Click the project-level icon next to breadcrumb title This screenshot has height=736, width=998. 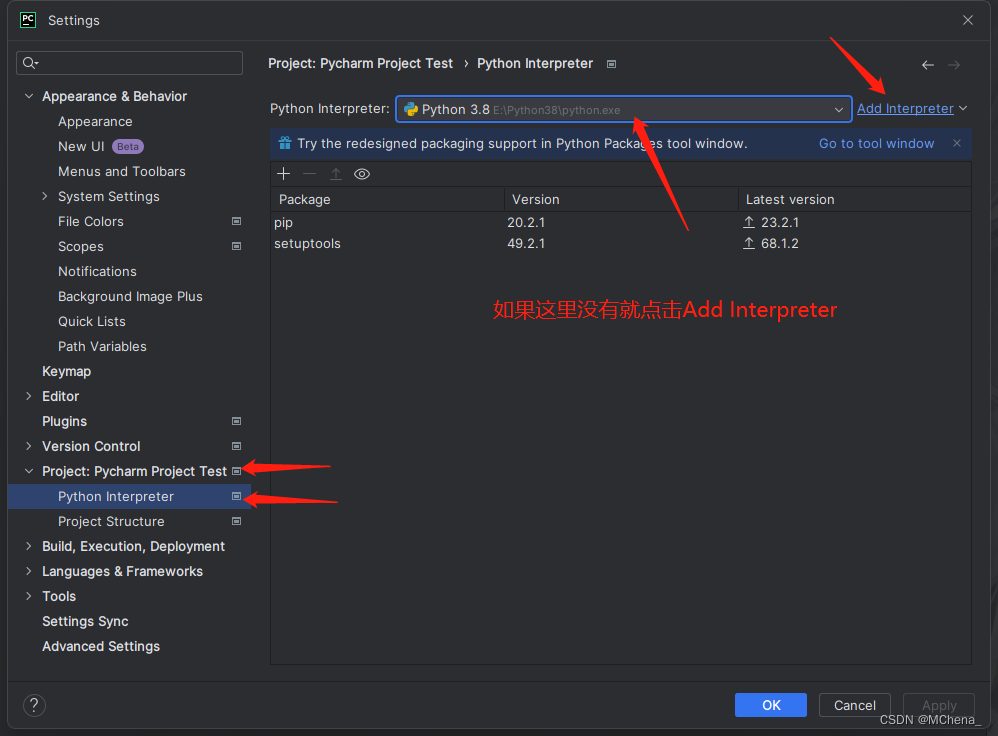point(612,64)
